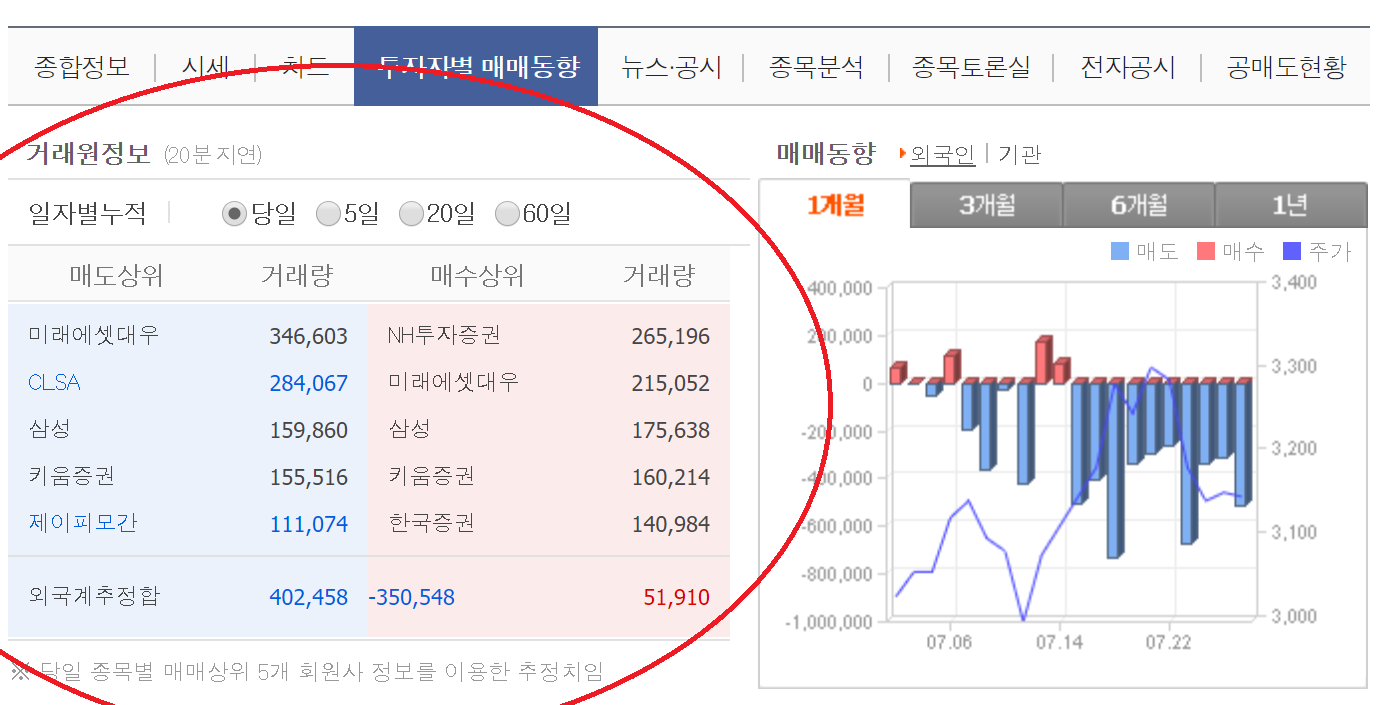Click the 매수 red legend swatch
The height and width of the screenshot is (705, 1386).
(1206, 251)
